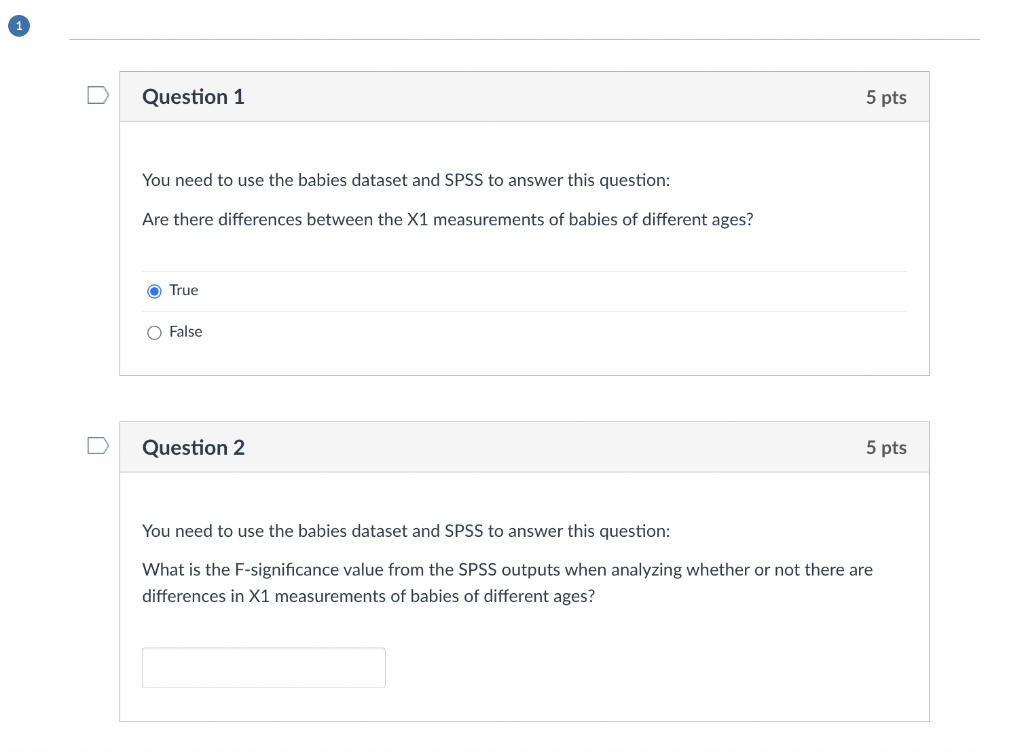Click the Question 2 header bar

(x=524, y=447)
